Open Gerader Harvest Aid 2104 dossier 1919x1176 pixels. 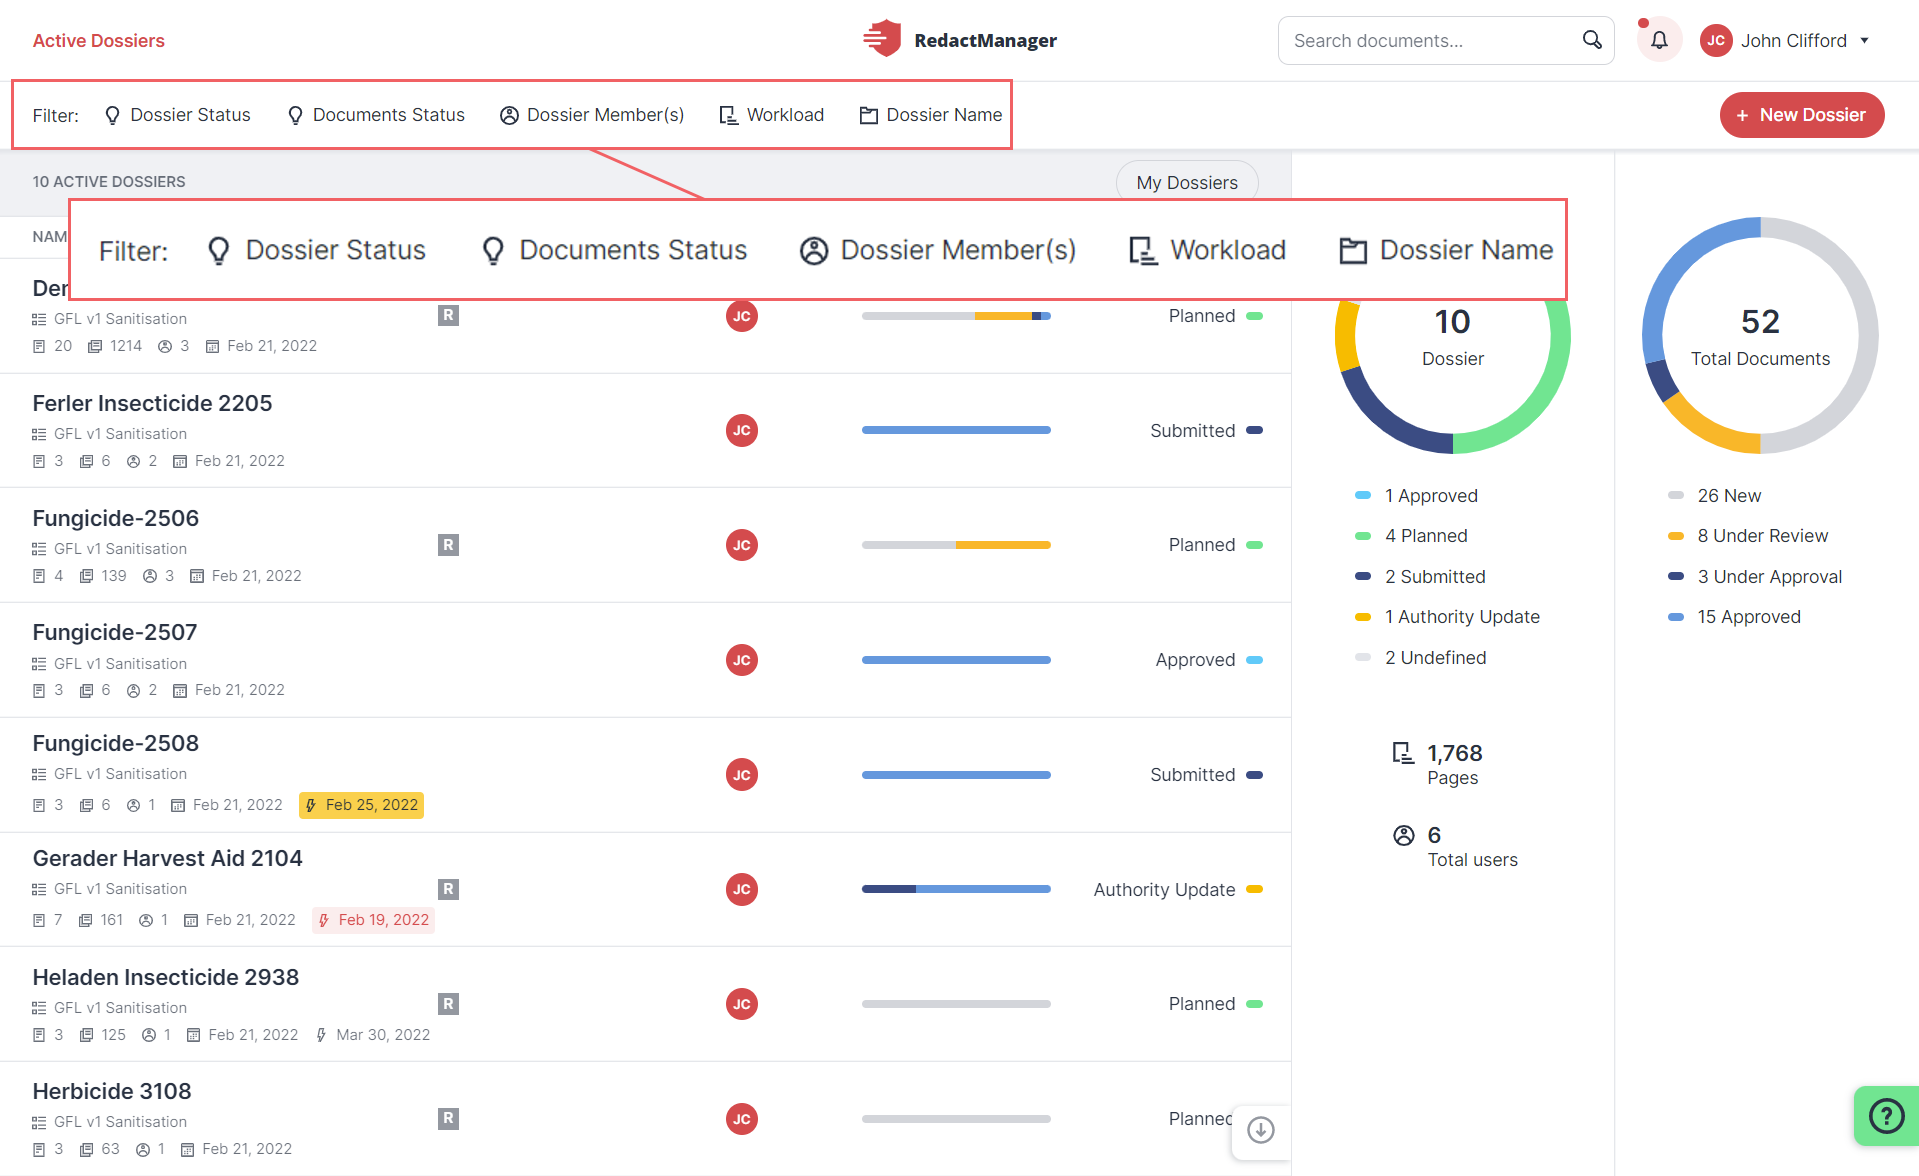tap(167, 858)
